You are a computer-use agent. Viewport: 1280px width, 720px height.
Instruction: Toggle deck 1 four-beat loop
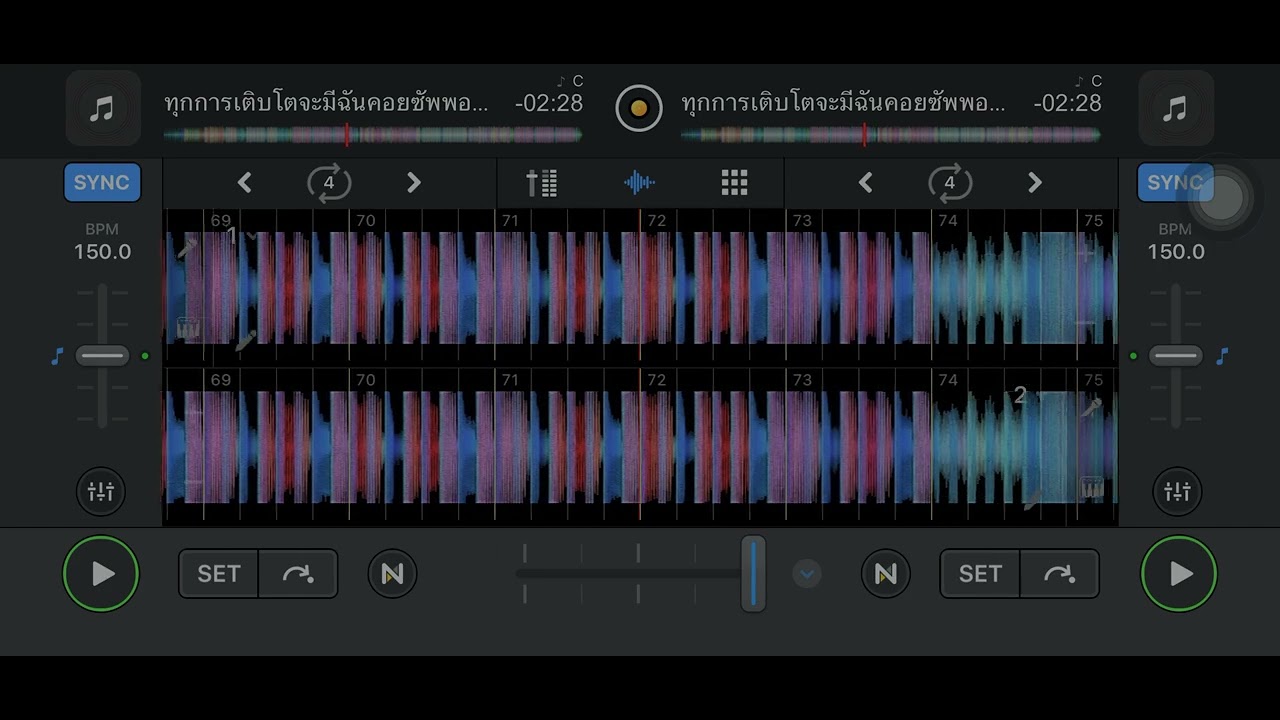coord(328,183)
